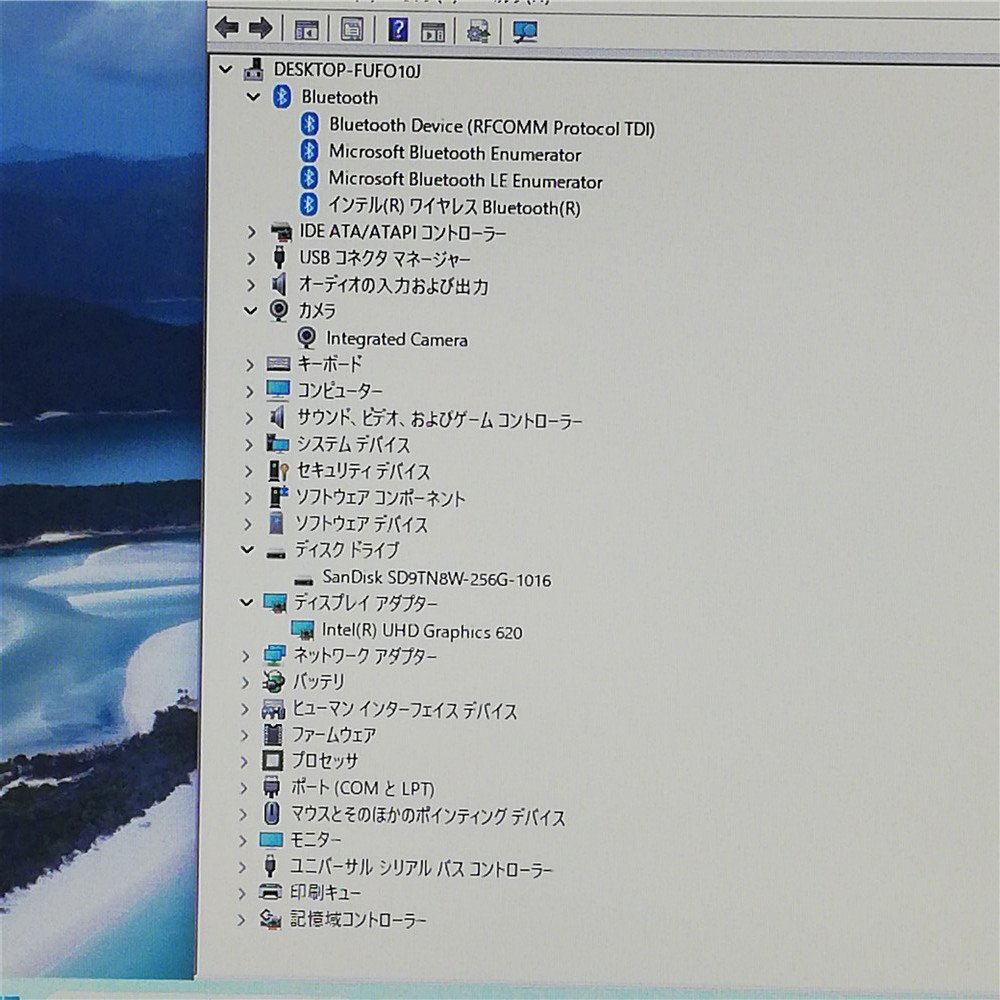Click the SanDisk disk drive icon
This screenshot has height=1000, width=1000.
pyautogui.click(x=304, y=580)
